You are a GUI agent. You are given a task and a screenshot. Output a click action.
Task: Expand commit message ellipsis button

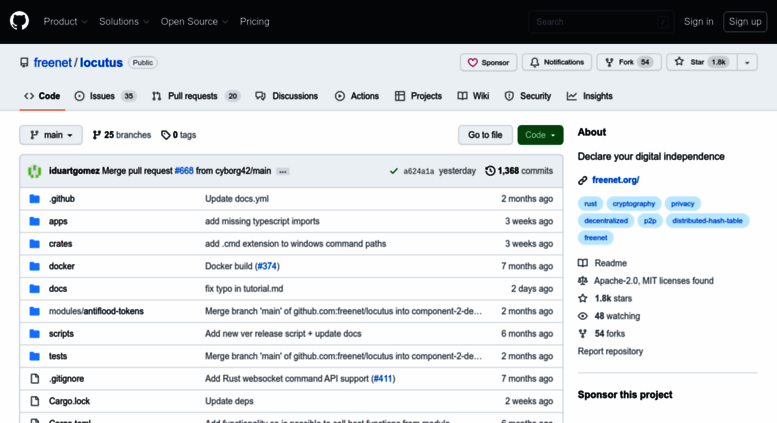tap(282, 171)
